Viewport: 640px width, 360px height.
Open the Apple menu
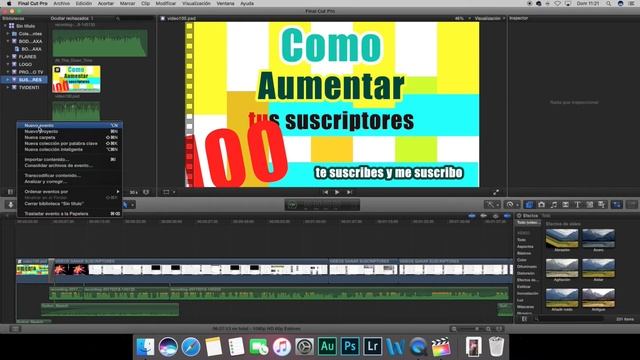coord(9,3)
